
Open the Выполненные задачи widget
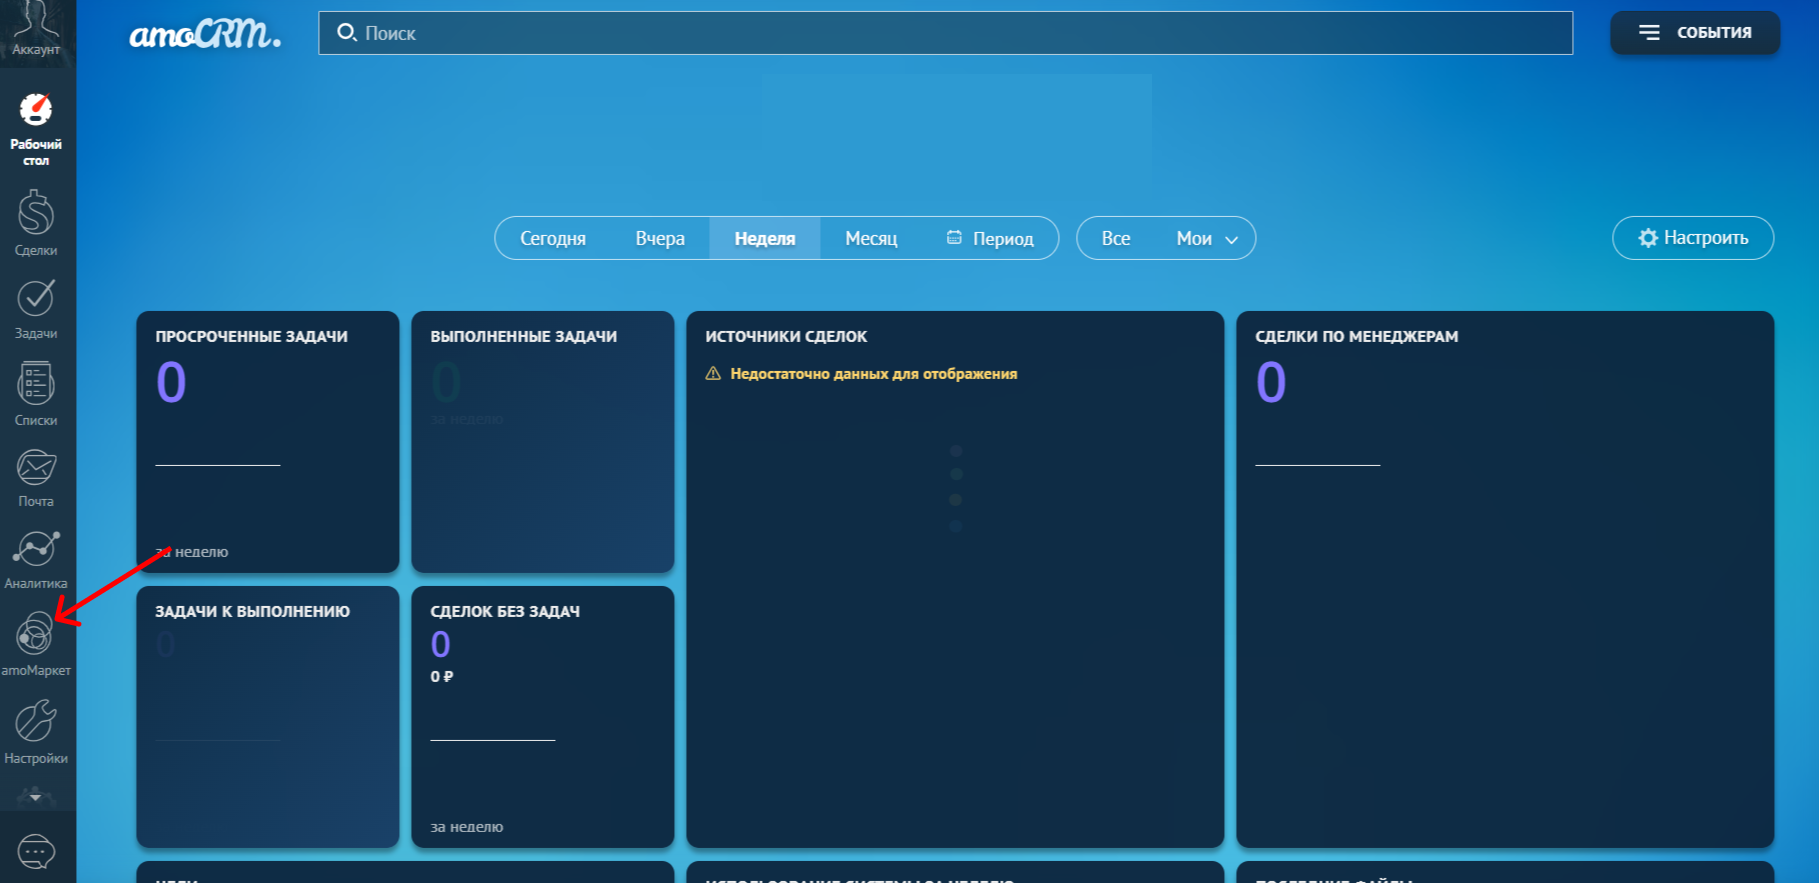coord(543,442)
